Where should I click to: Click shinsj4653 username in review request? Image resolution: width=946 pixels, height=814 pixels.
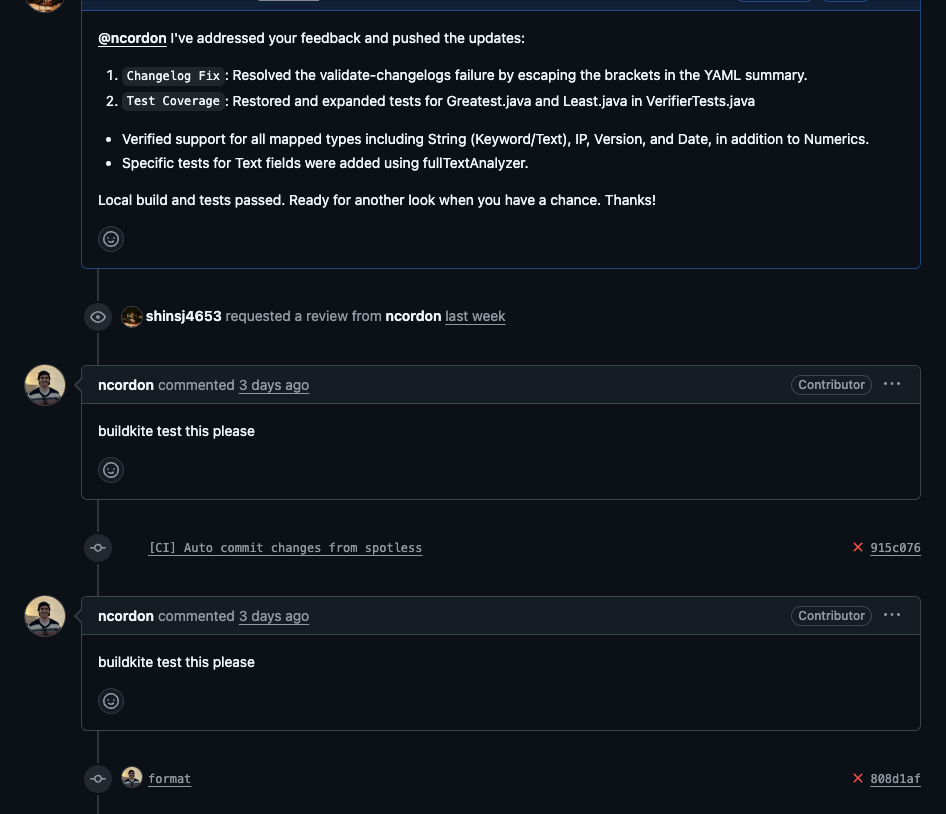[x=183, y=316]
